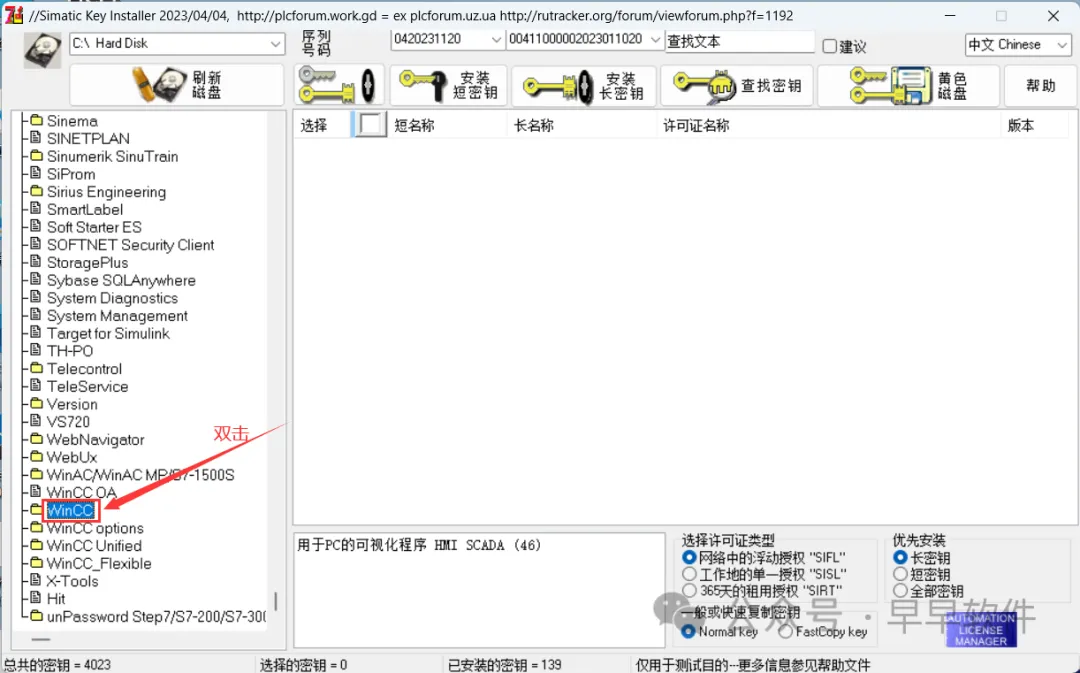This screenshot has height=673, width=1080.
Task: Open the help button (帮助)
Action: click(x=1040, y=85)
